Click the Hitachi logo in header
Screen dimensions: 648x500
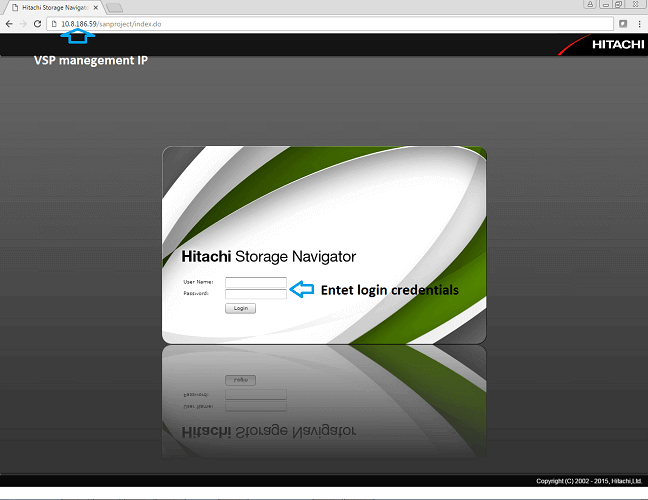point(603,44)
